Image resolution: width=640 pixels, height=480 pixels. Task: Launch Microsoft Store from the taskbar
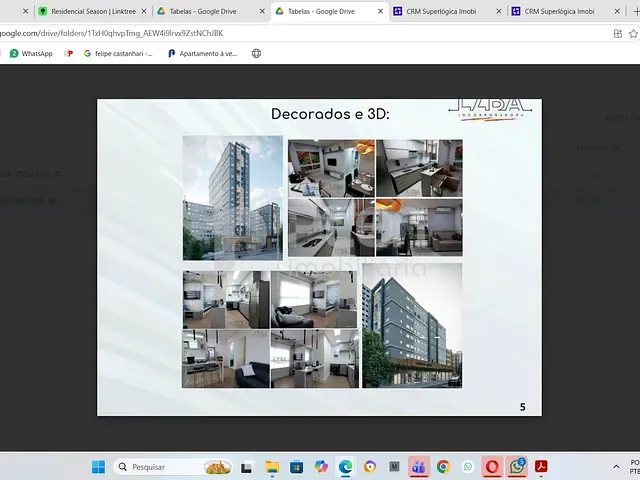point(296,467)
